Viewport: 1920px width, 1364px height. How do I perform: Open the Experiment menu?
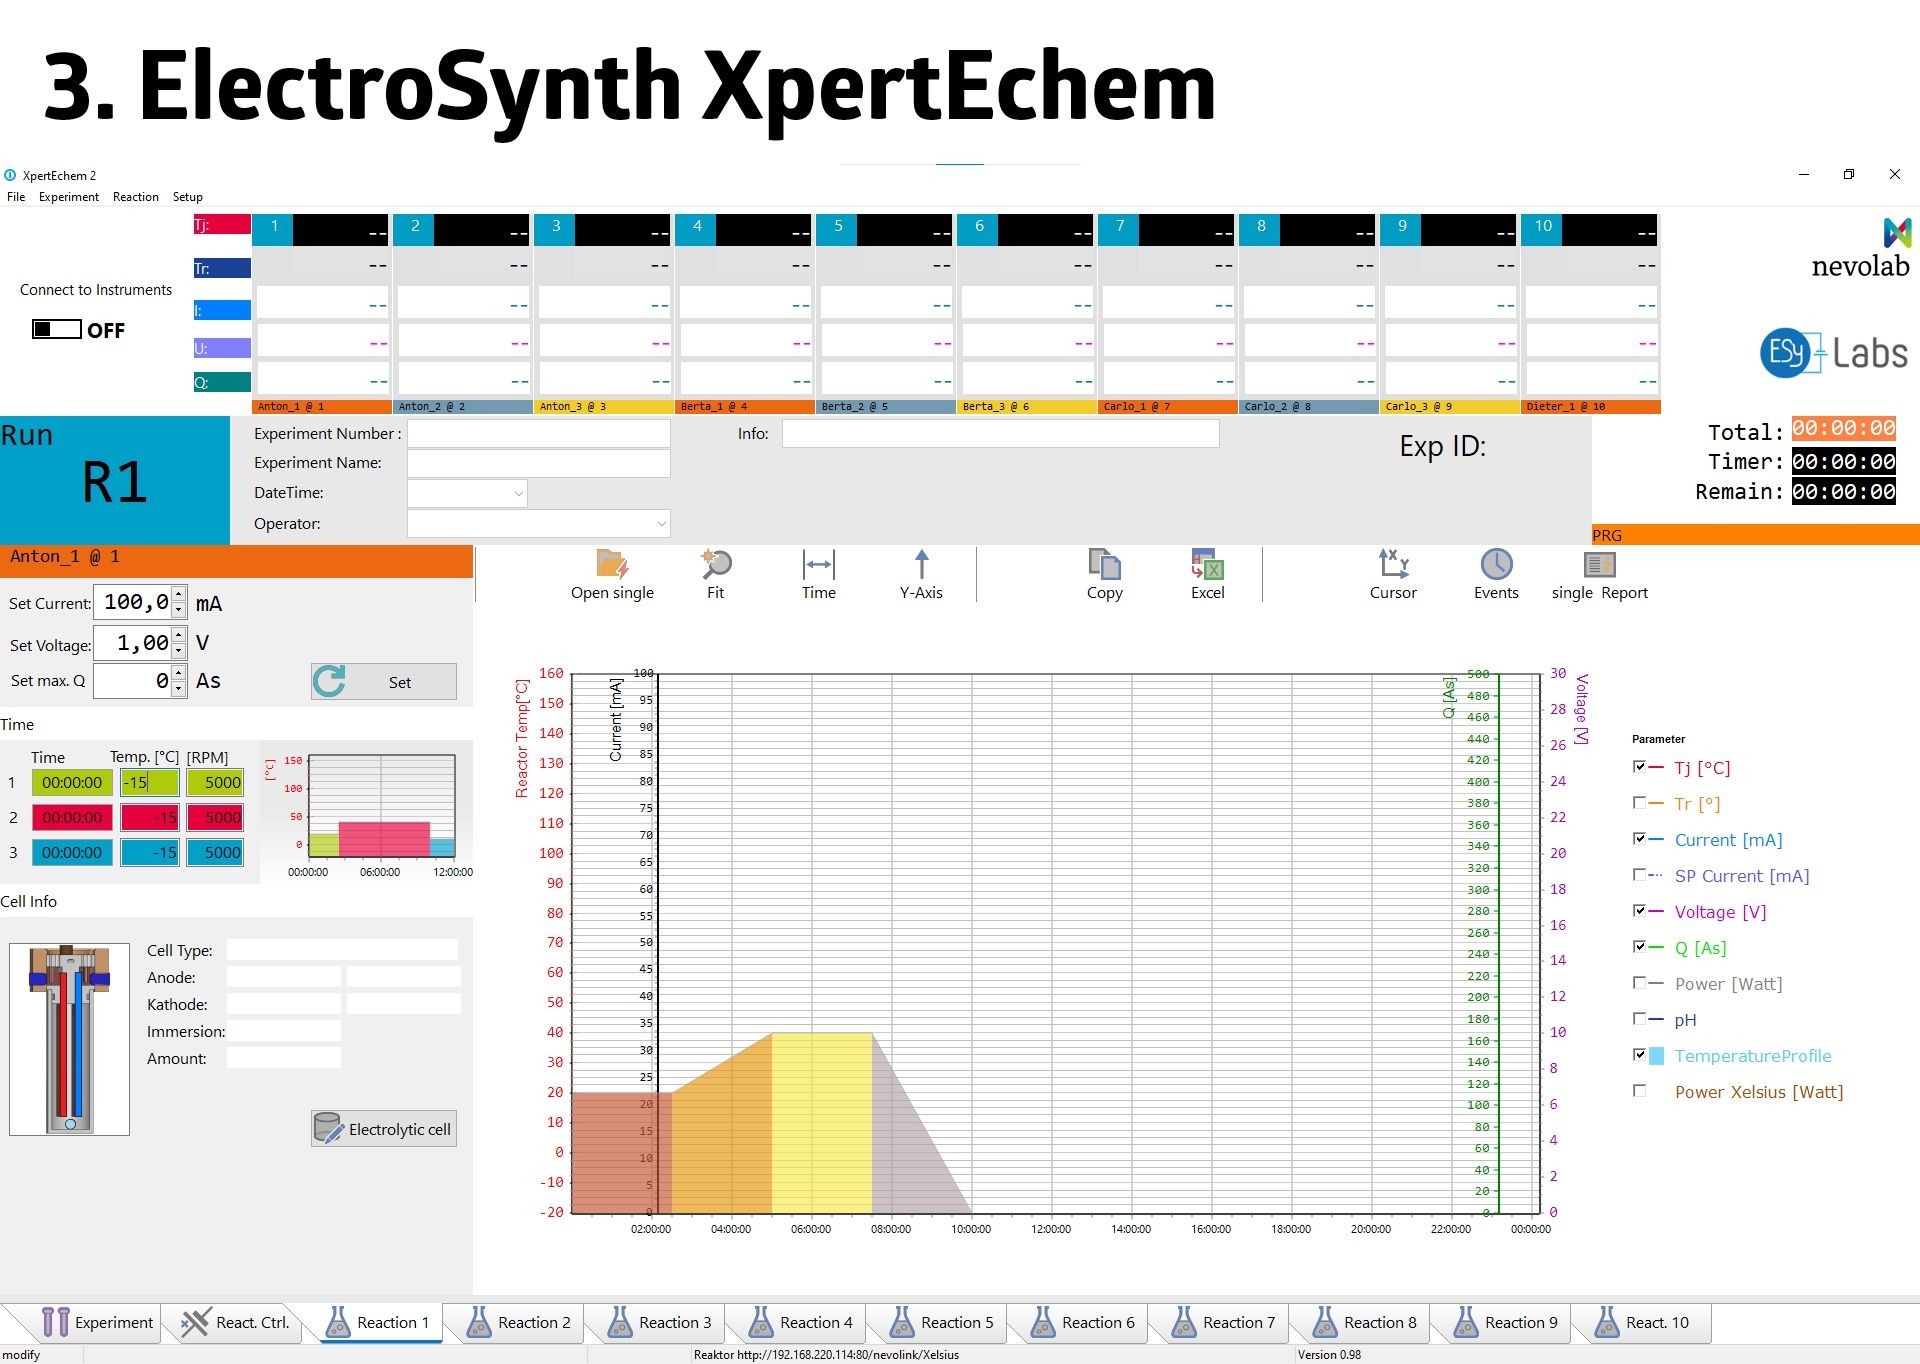tap(69, 197)
